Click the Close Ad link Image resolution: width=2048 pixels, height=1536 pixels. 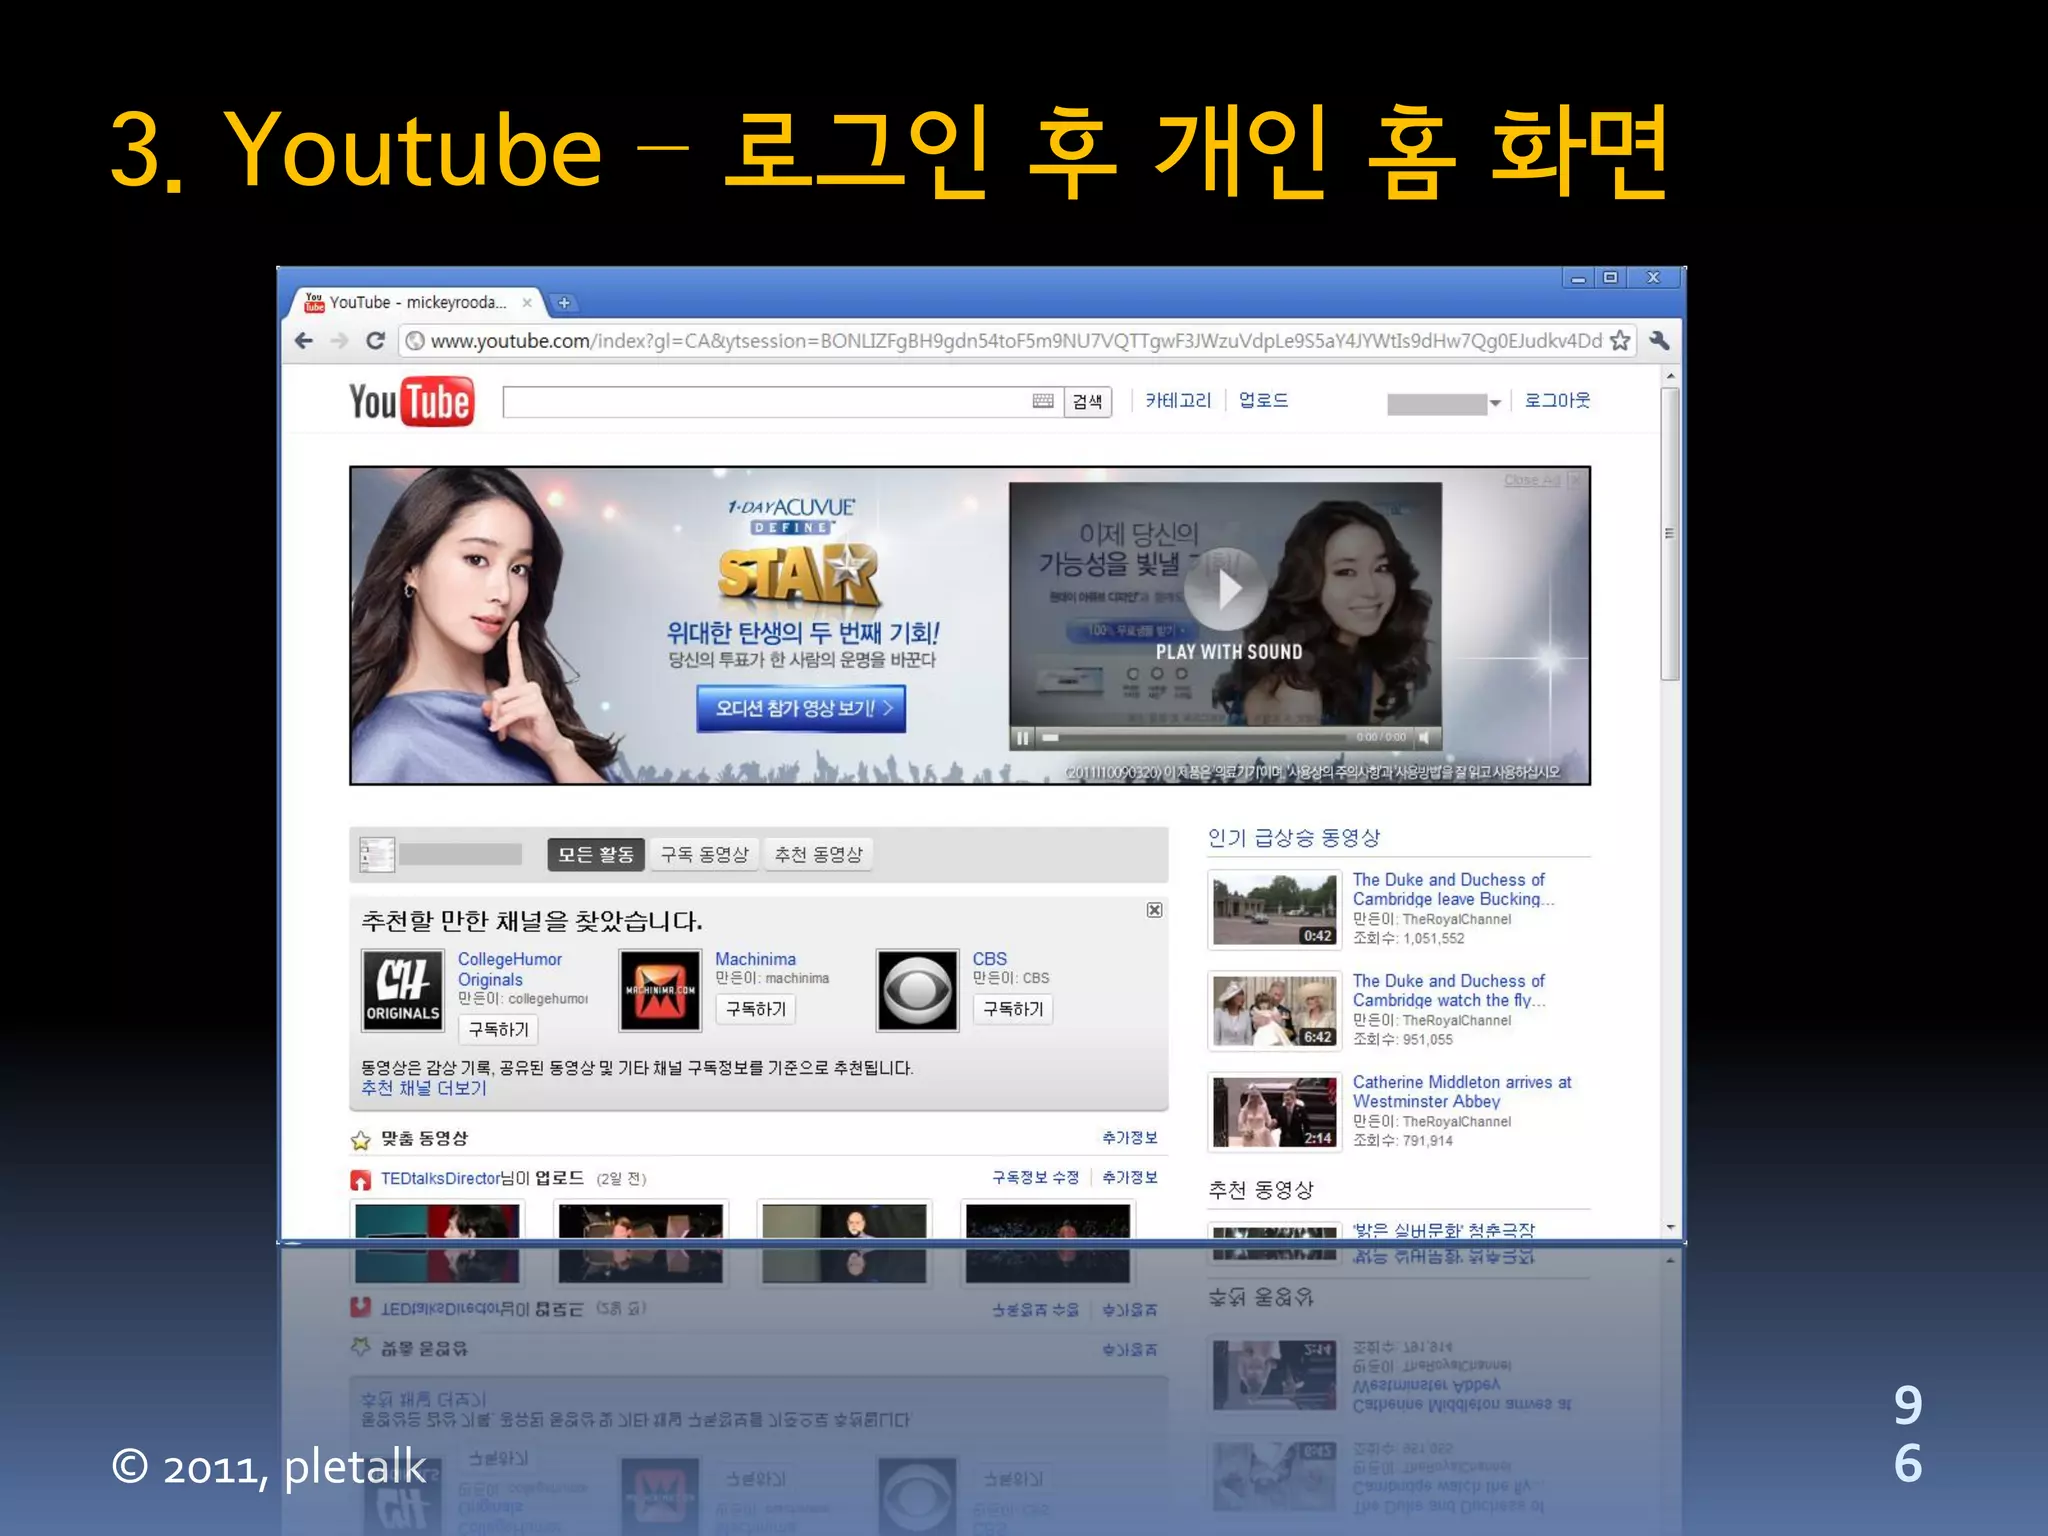1532,481
